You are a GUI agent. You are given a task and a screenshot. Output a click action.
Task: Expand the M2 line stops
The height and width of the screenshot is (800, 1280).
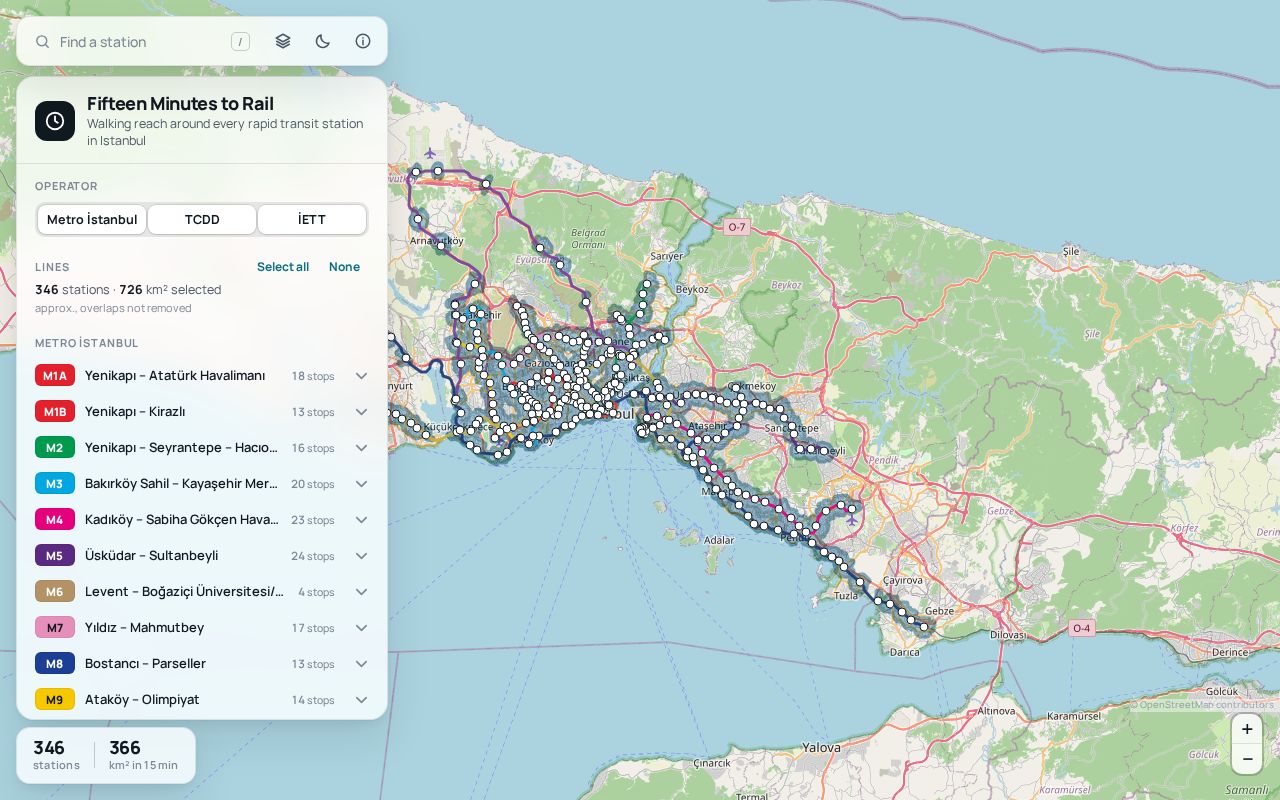[x=361, y=448]
